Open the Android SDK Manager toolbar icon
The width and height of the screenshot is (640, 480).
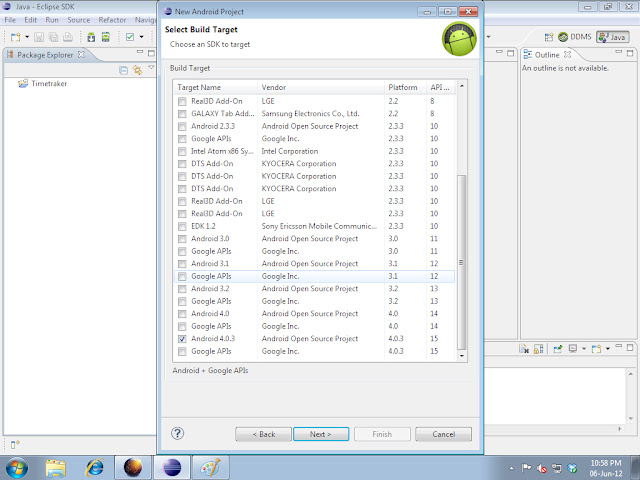pos(91,37)
